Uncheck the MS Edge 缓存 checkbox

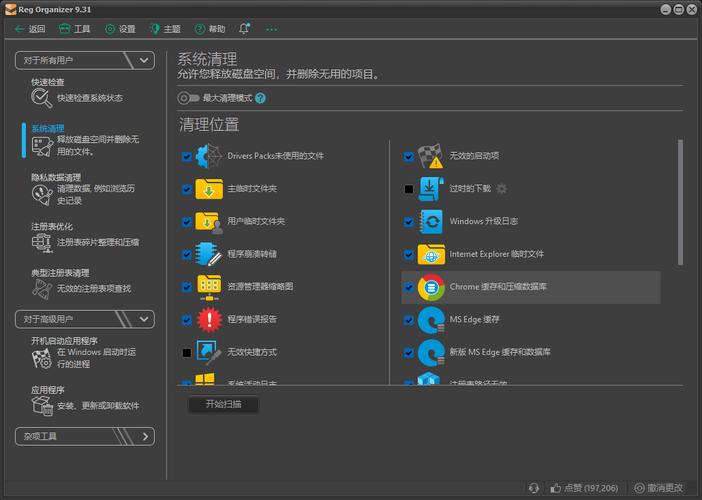[x=408, y=320]
